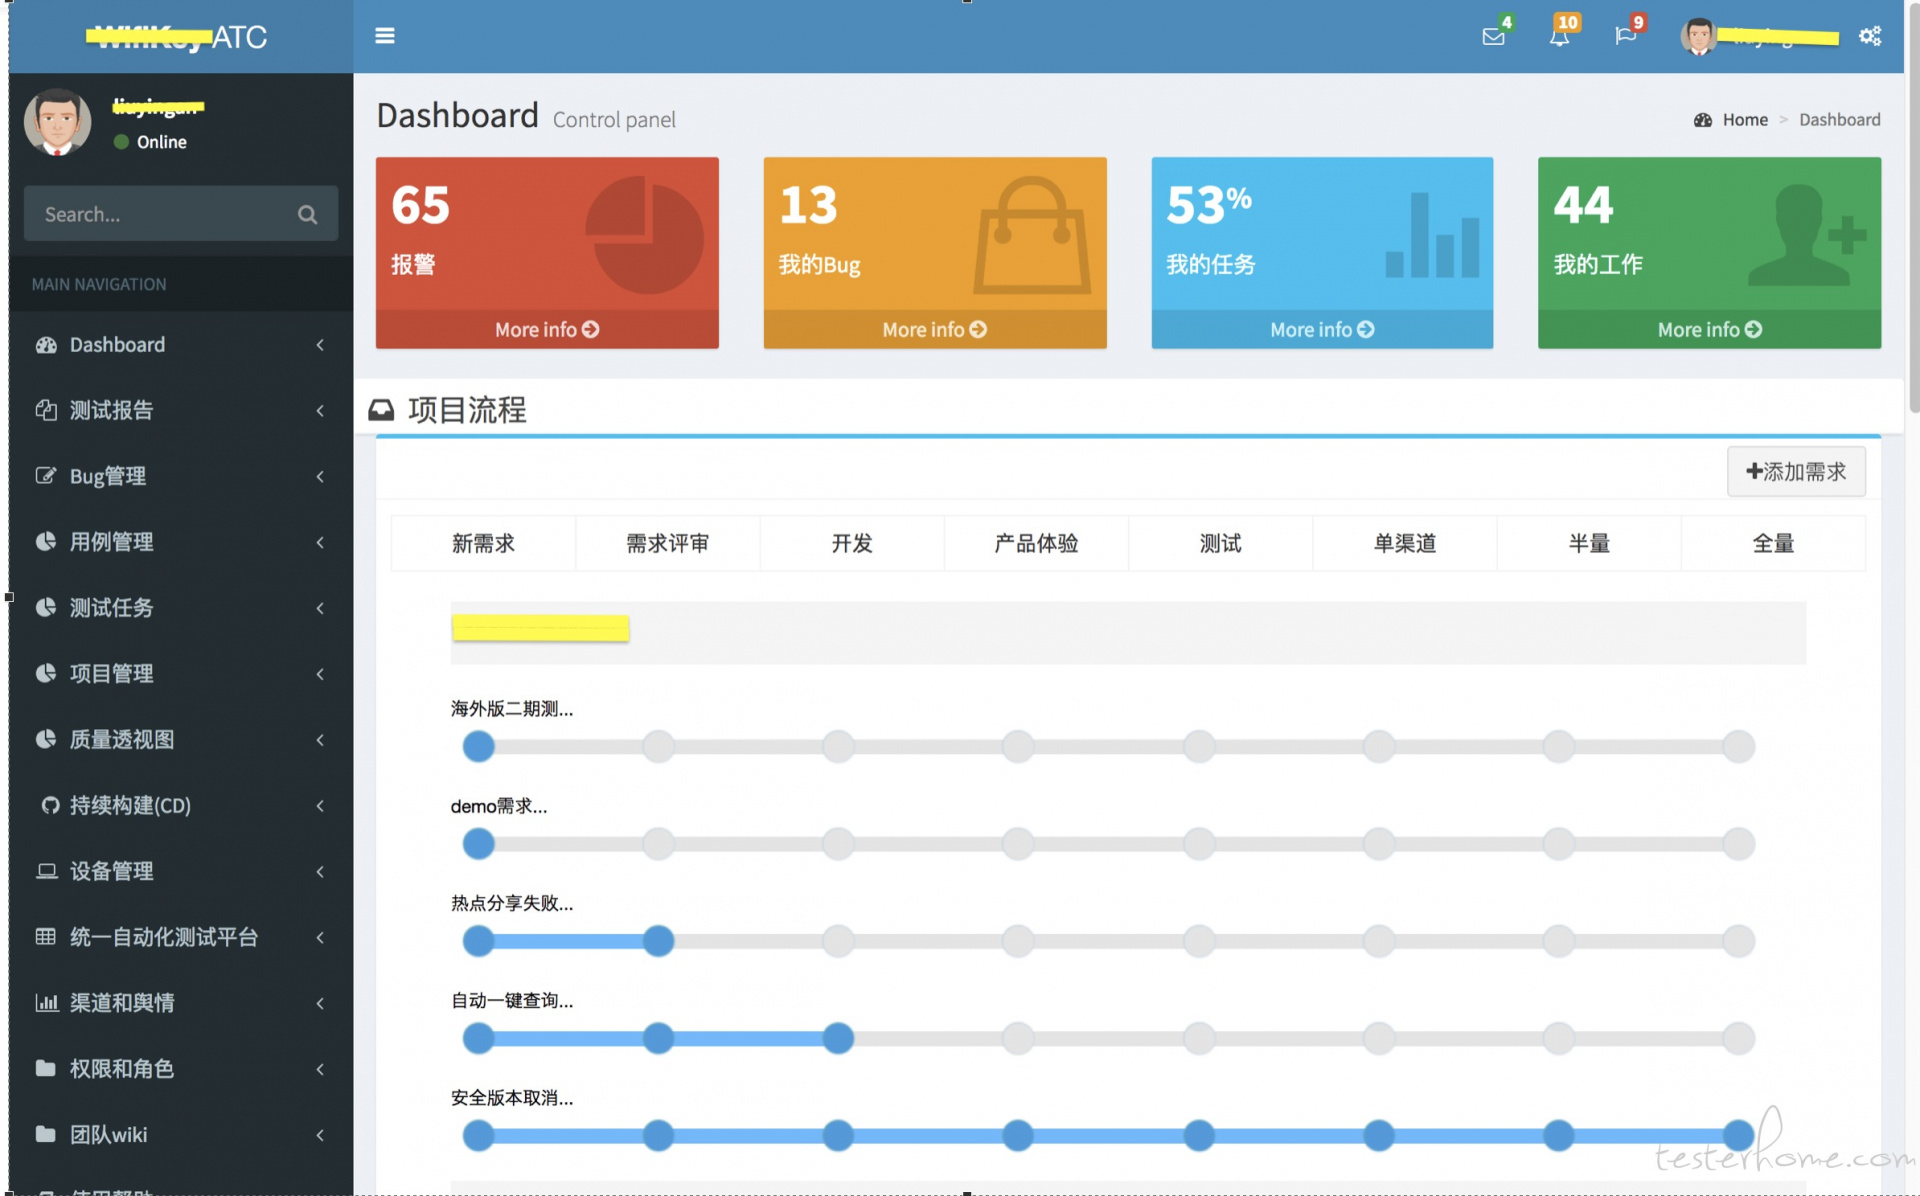Image resolution: width=1920 pixels, height=1196 pixels.
Task: Open the Dashboard sidebar menu item
Action: 117,345
